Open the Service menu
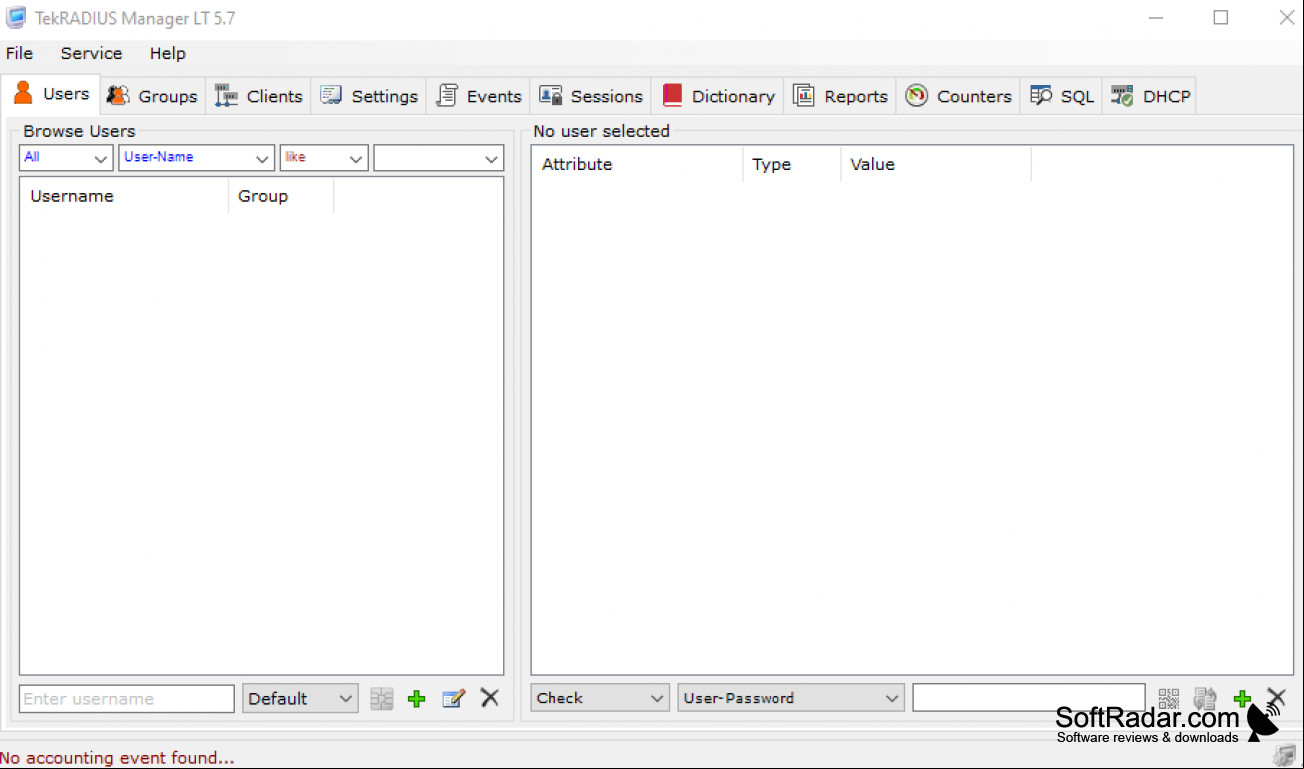The width and height of the screenshot is (1304, 769). coord(91,53)
